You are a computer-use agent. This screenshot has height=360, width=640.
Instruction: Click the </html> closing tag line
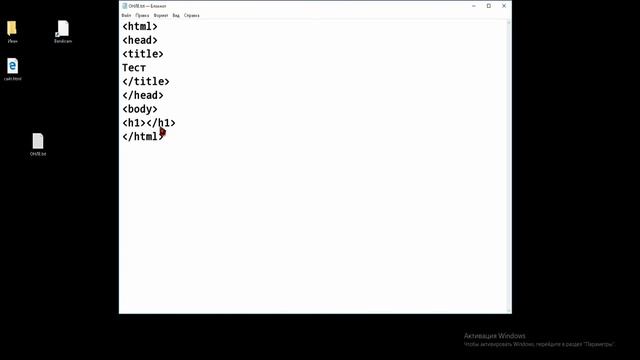click(143, 137)
